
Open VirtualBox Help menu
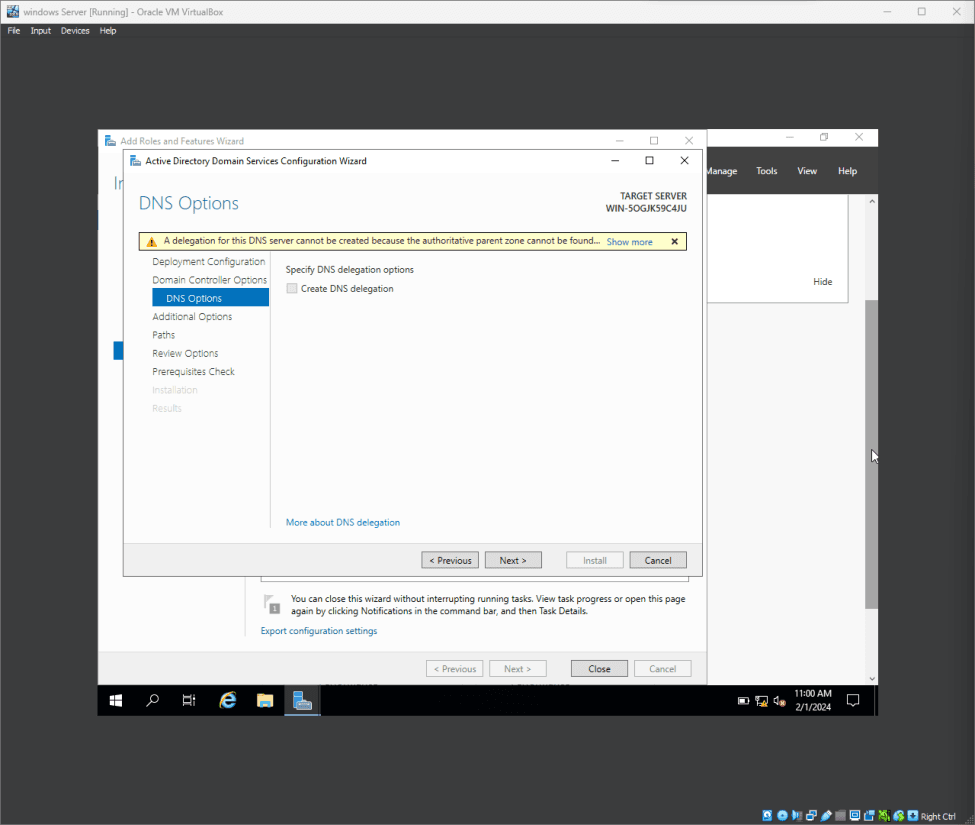108,30
